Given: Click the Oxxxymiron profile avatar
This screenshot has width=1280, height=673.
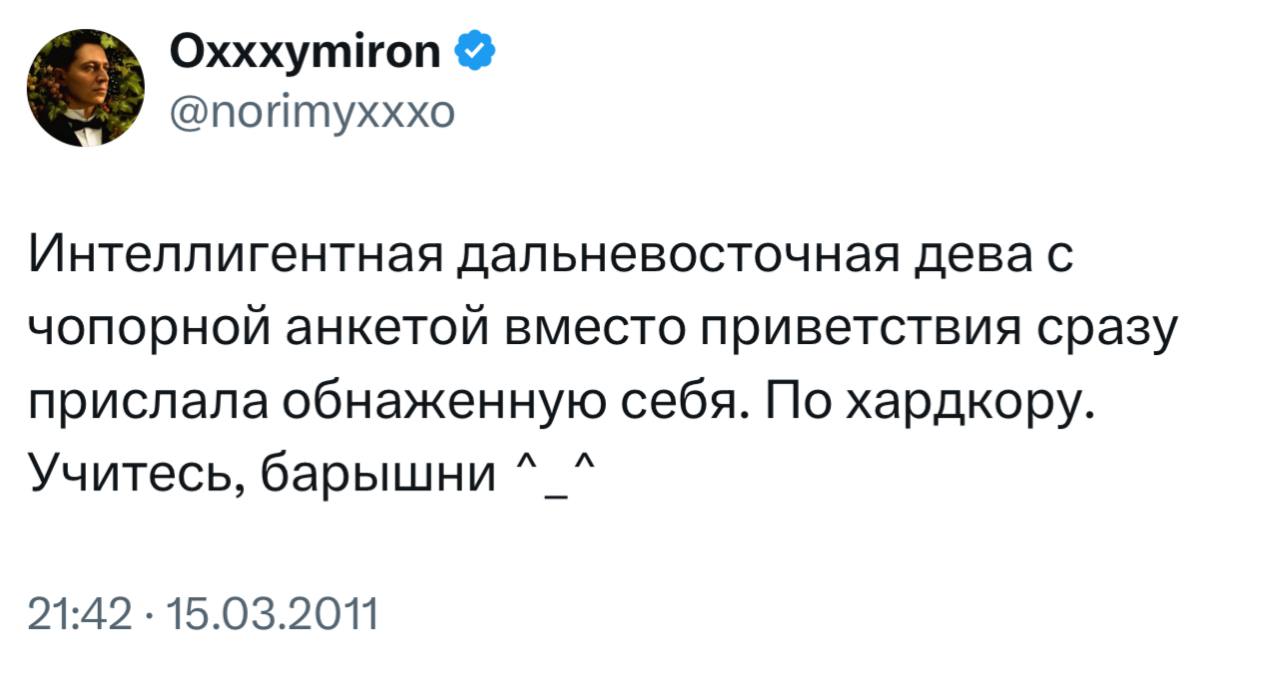Looking at the screenshot, I should pos(85,87).
